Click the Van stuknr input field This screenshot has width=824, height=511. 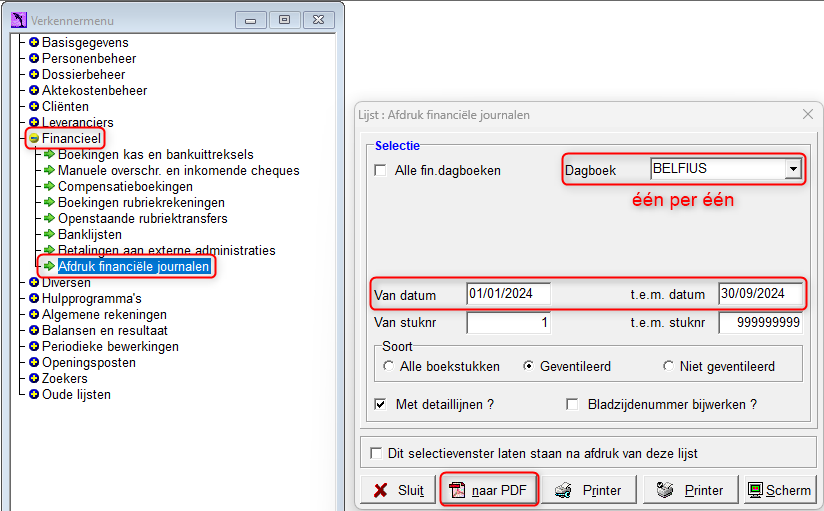[x=508, y=322]
